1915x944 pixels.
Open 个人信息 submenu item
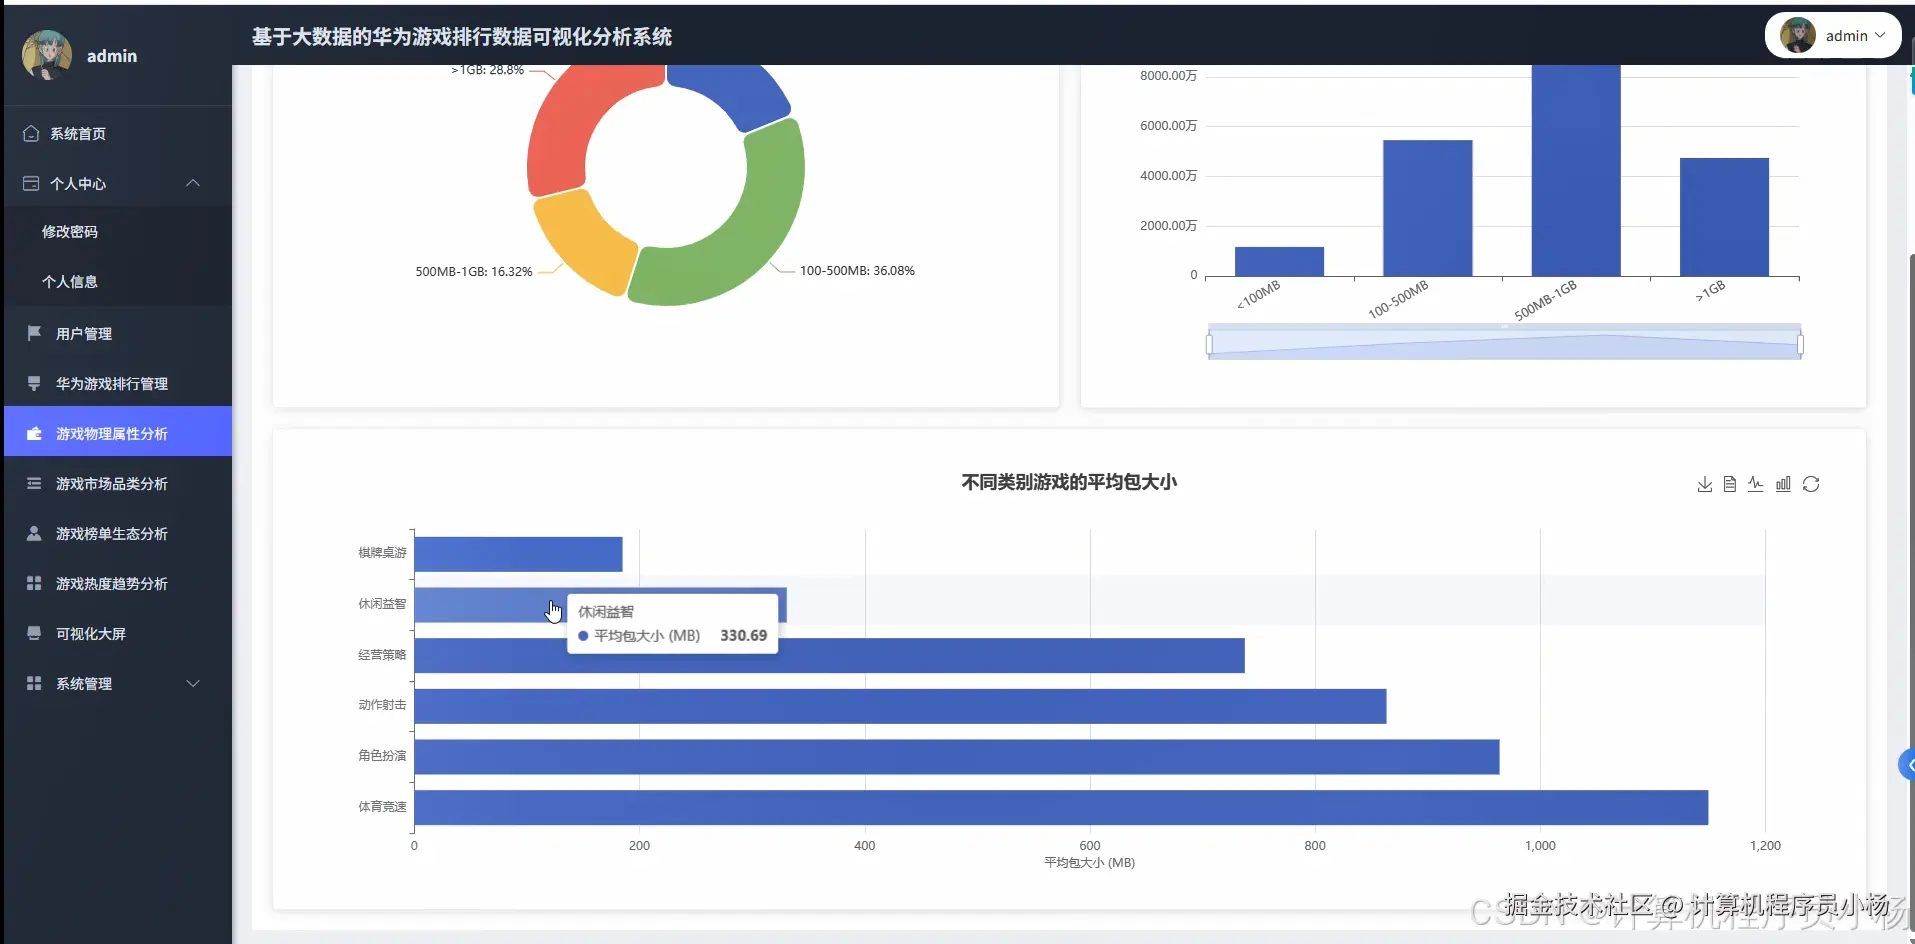118,281
